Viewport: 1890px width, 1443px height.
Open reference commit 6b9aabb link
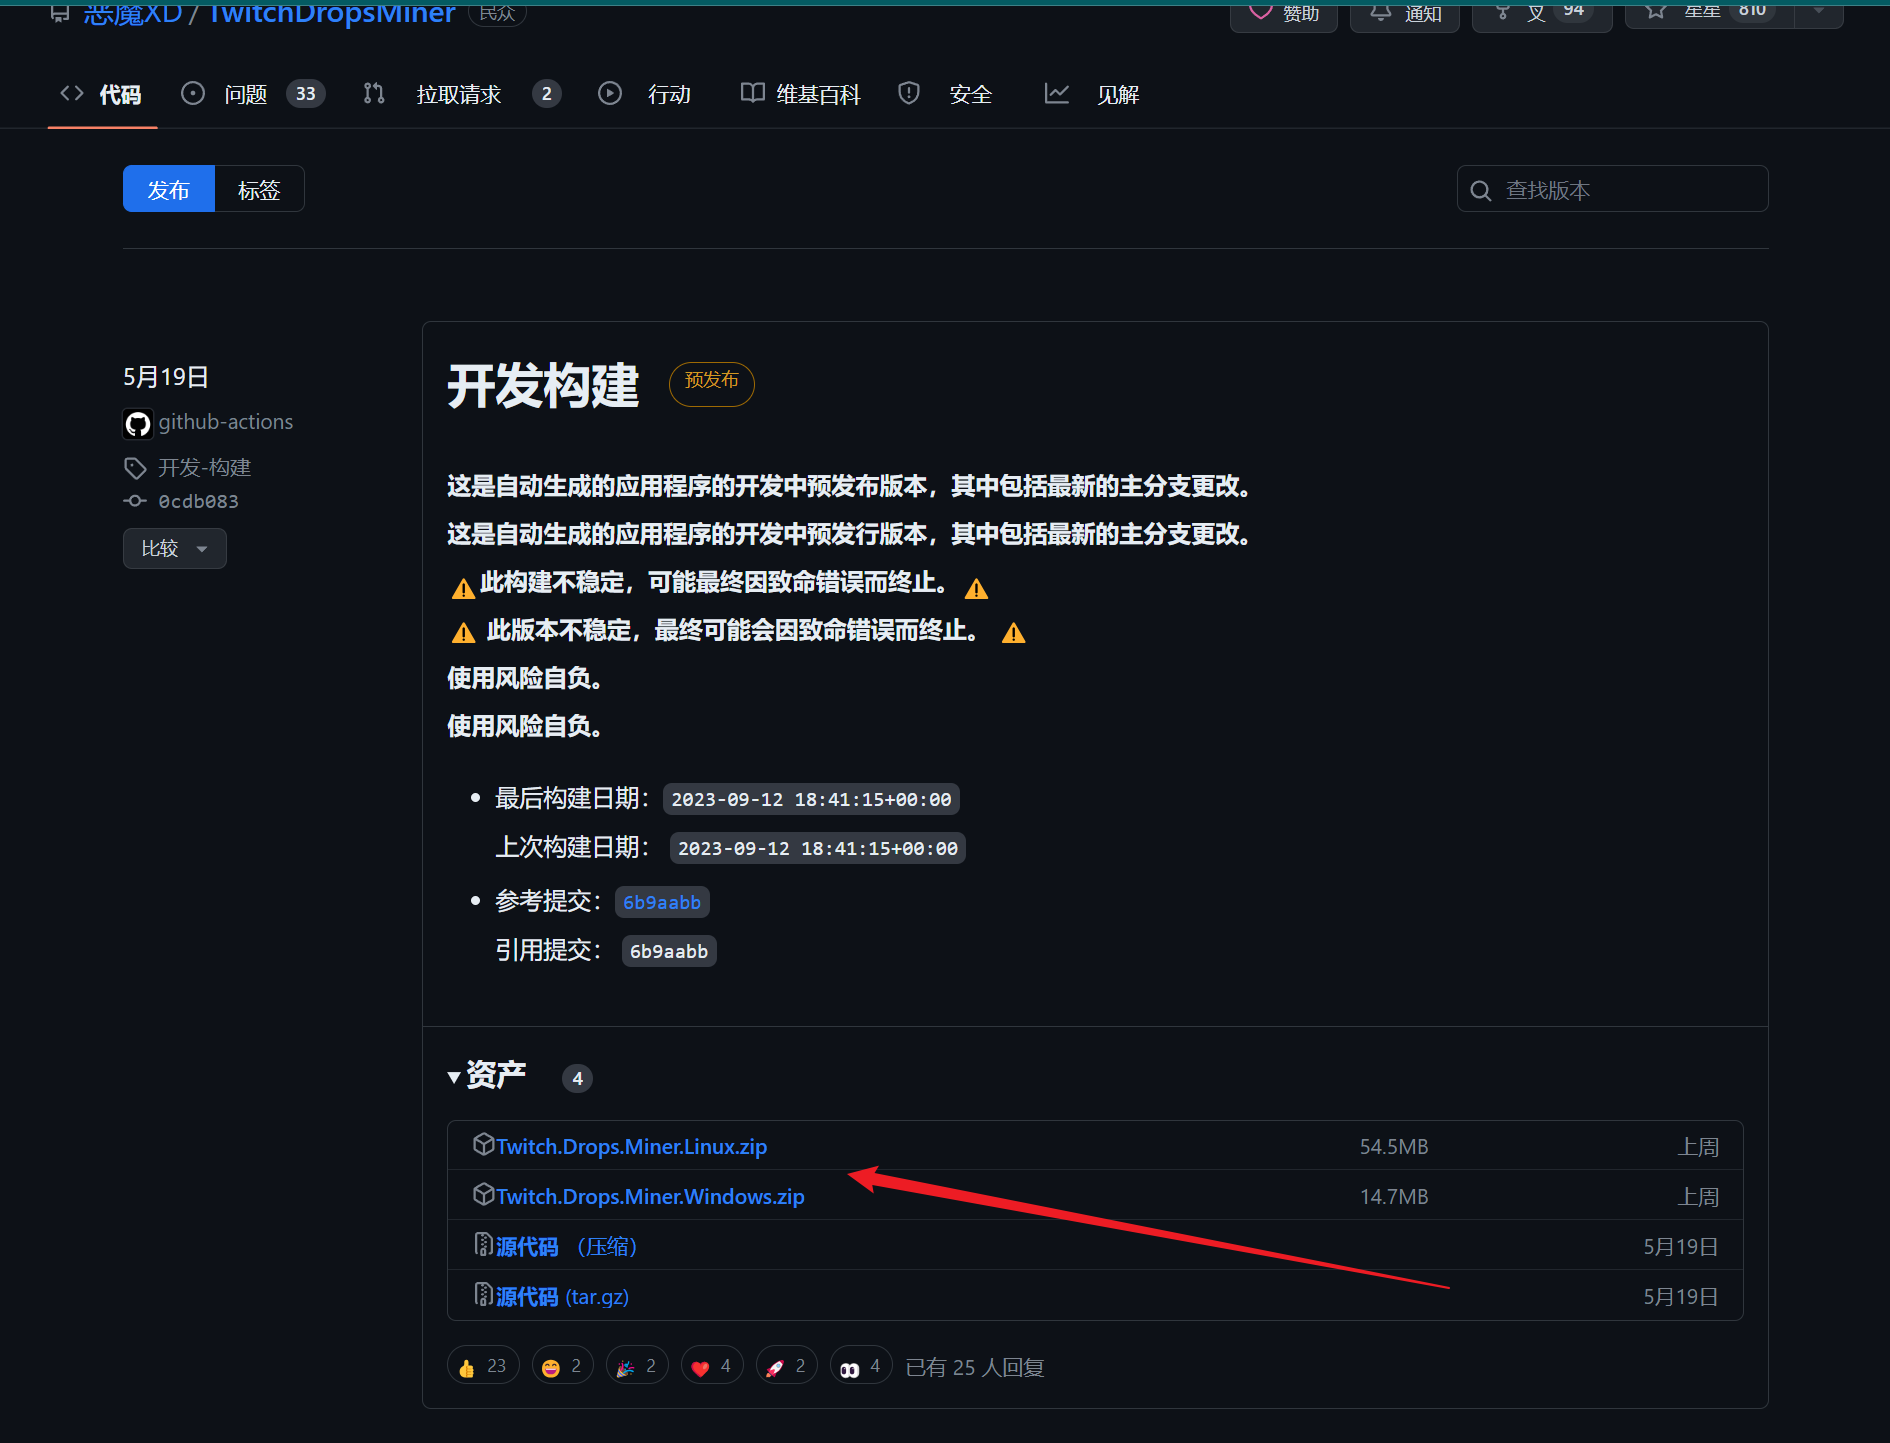click(x=662, y=902)
